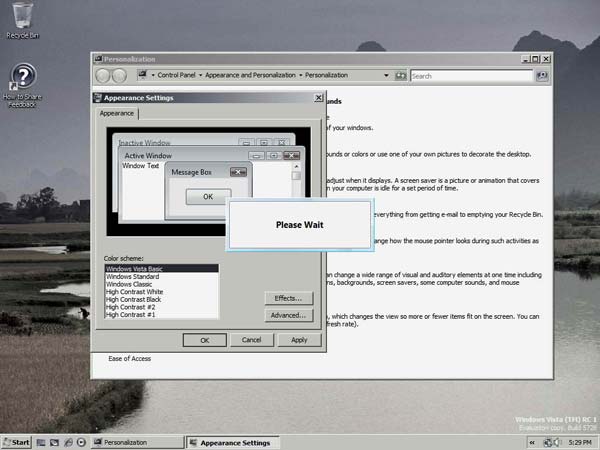600x450 pixels.
Task: Click the Start button on taskbar
Action: [x=16, y=441]
